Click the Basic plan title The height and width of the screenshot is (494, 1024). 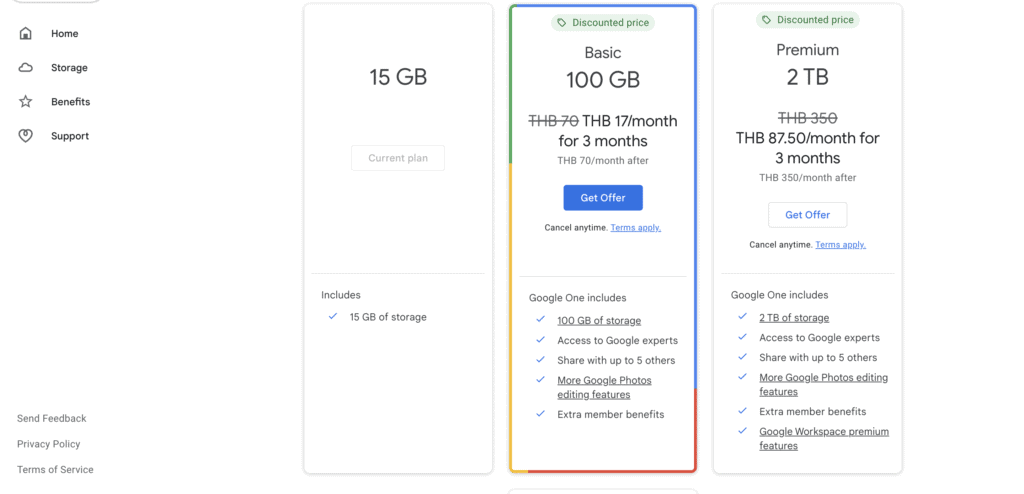pos(603,53)
